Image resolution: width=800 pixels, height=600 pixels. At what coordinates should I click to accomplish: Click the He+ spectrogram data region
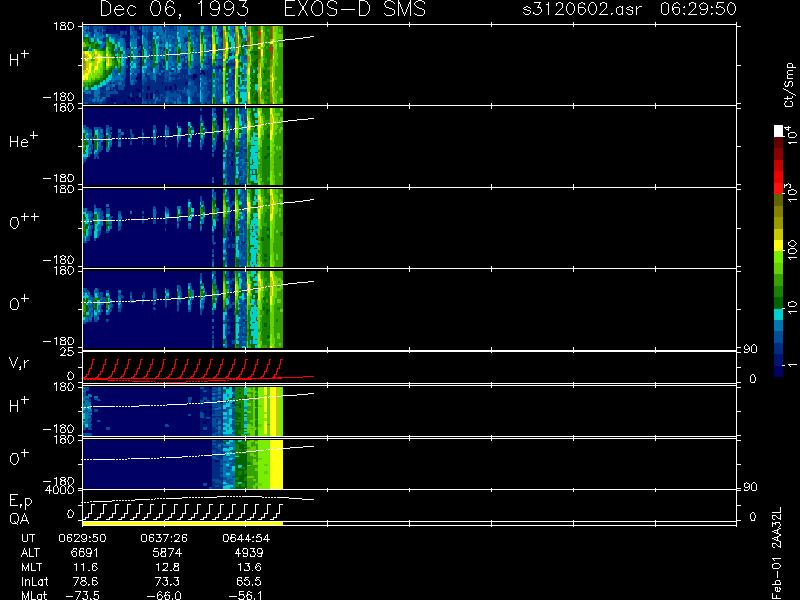(x=183, y=146)
